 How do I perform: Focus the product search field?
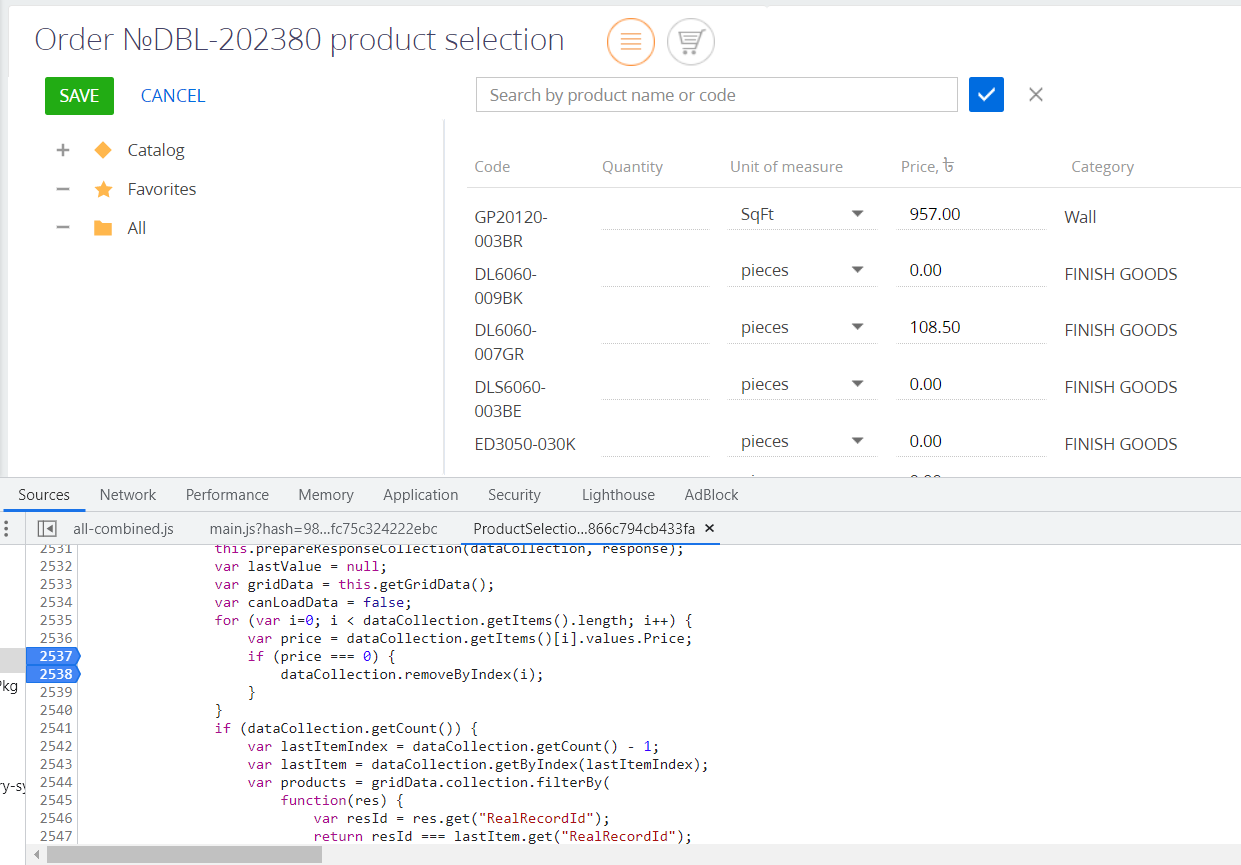coord(716,95)
